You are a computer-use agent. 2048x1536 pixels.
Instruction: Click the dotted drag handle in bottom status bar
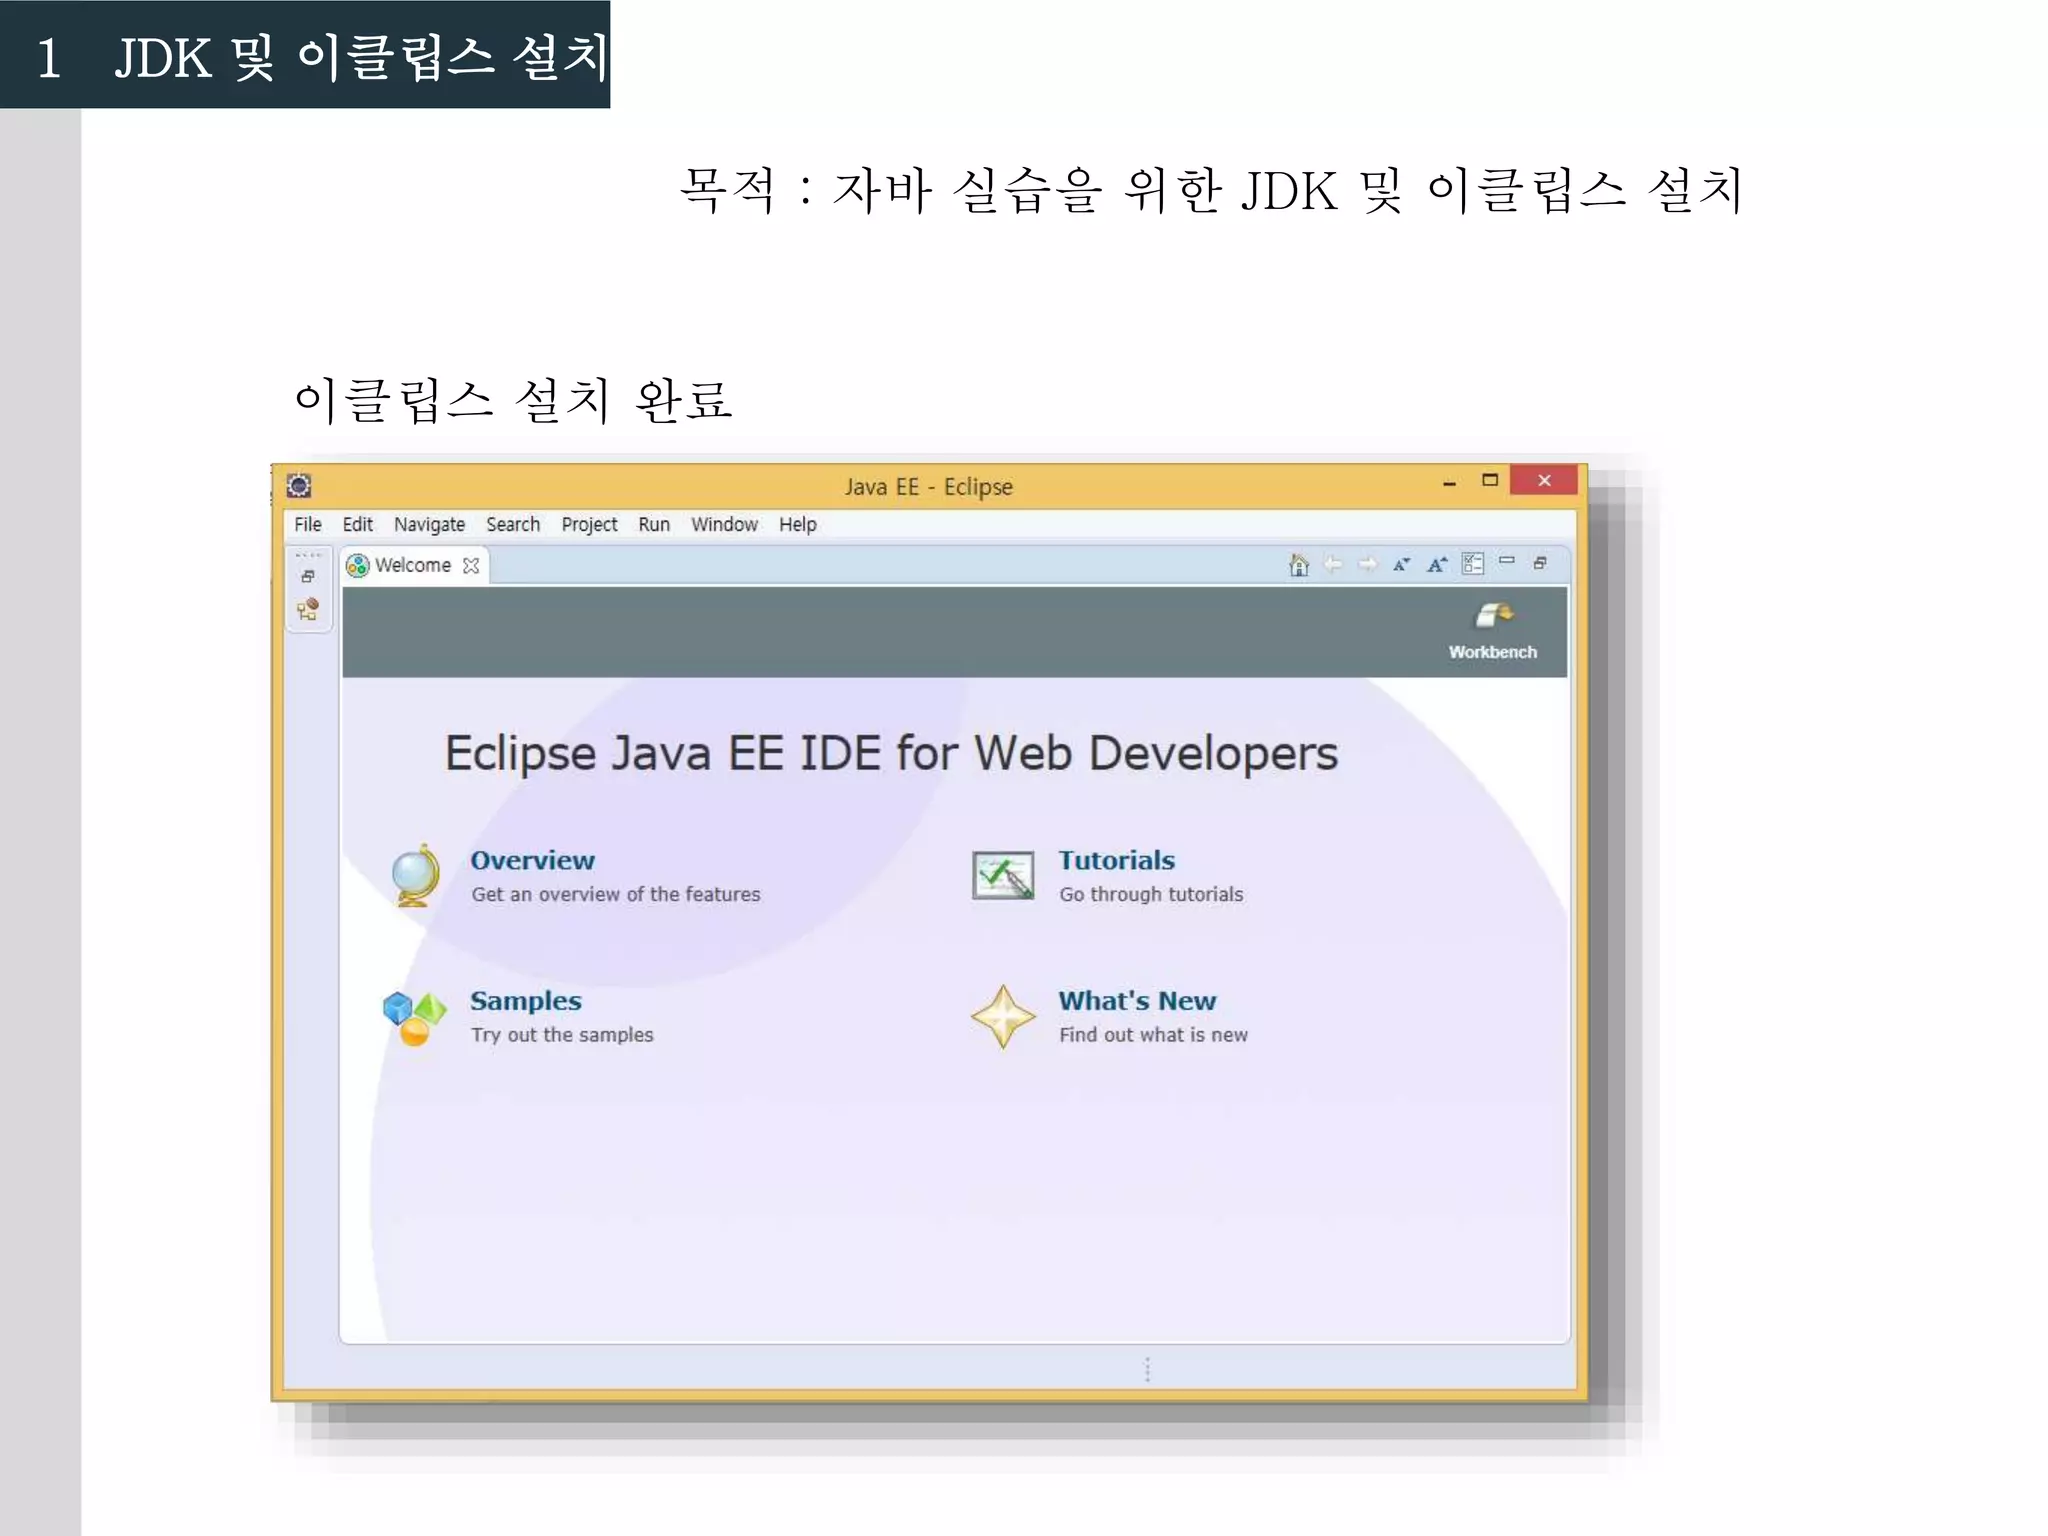tap(1147, 1369)
